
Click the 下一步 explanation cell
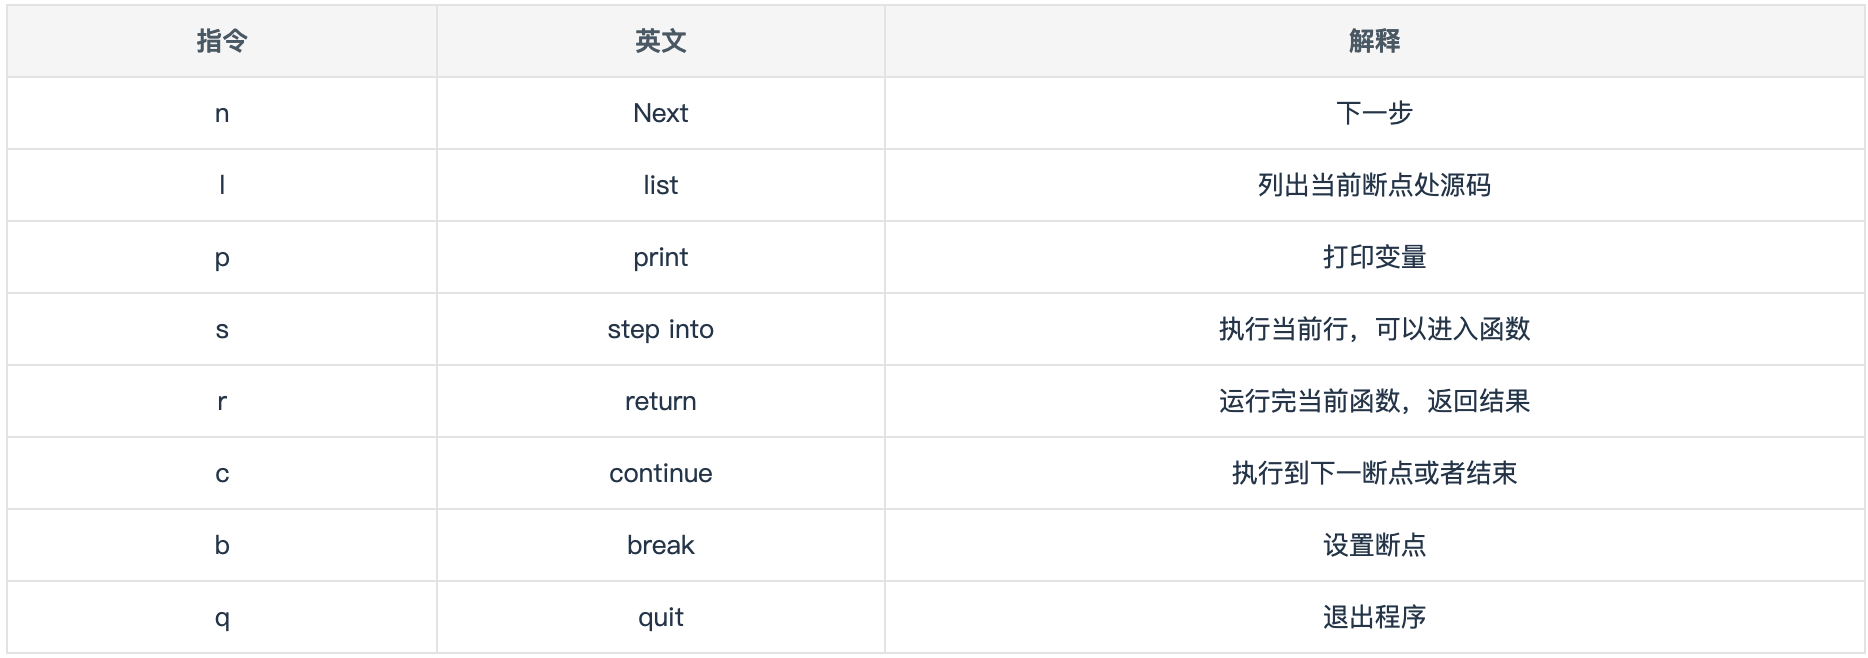point(1374,113)
